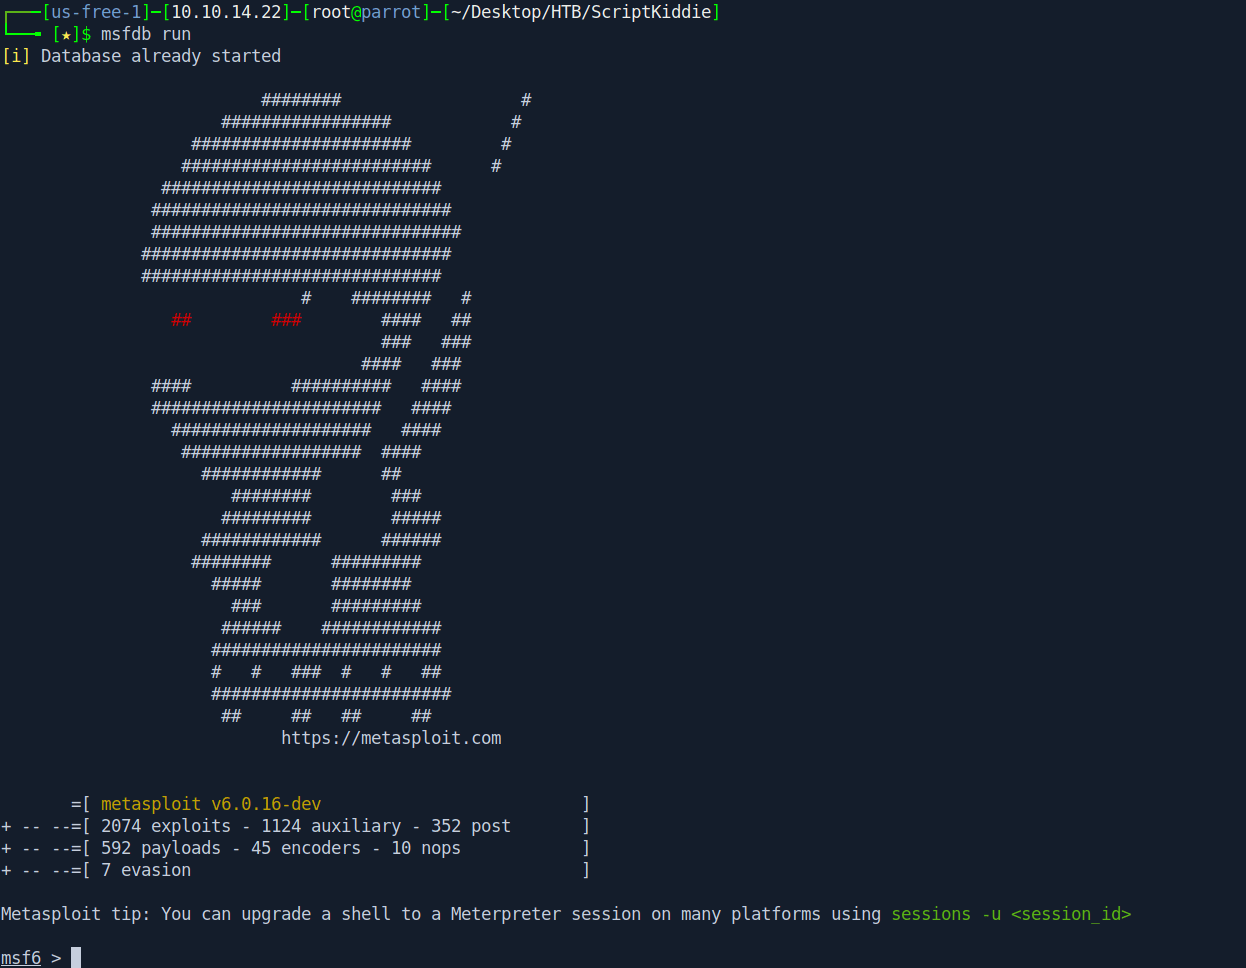Click the ~/Desktop/HTB/ScriptKiddie path
1246x968 pixels.
[x=581, y=12]
